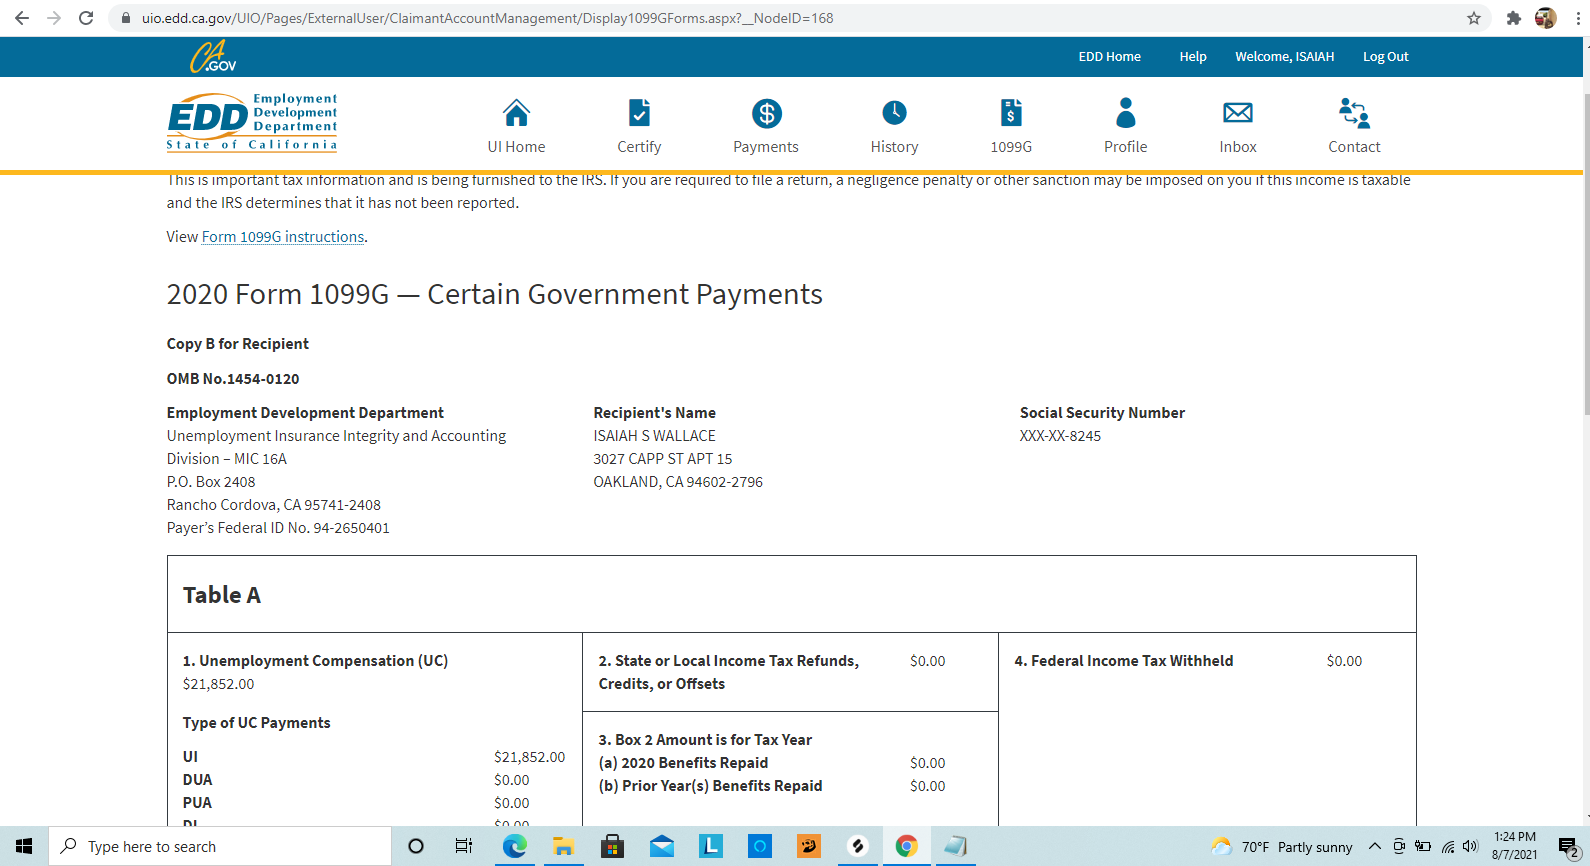This screenshot has height=866, width=1590.
Task: Click the Contact people icon
Action: pyautogui.click(x=1354, y=114)
